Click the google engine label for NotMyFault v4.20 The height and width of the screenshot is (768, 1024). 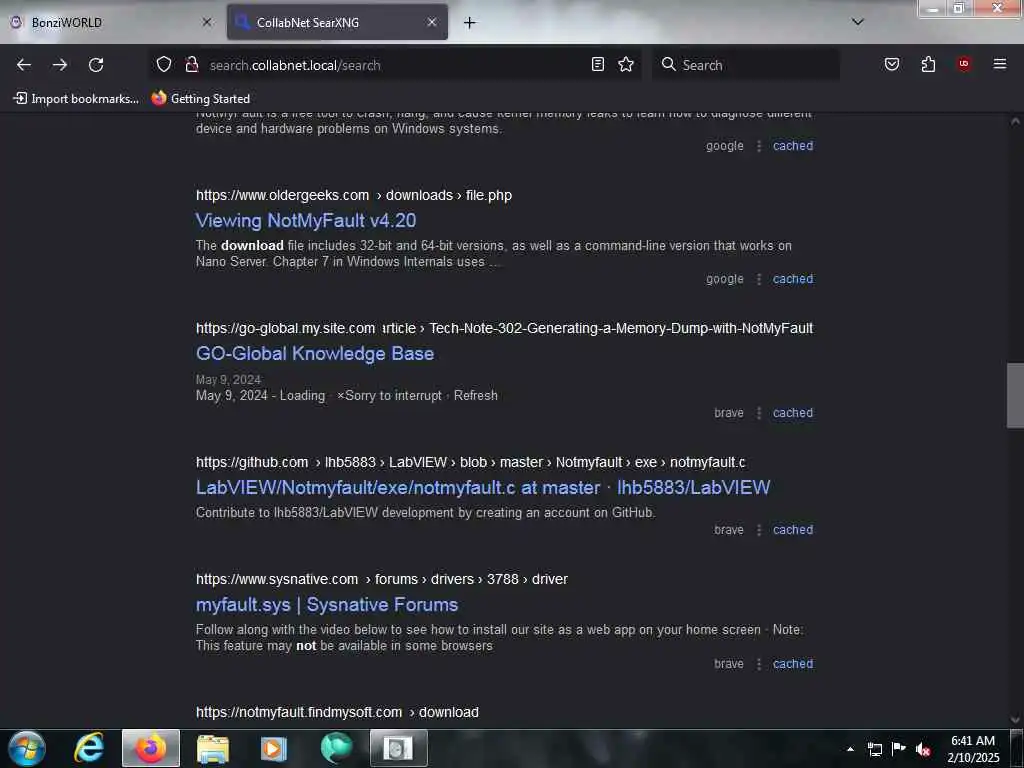point(724,279)
